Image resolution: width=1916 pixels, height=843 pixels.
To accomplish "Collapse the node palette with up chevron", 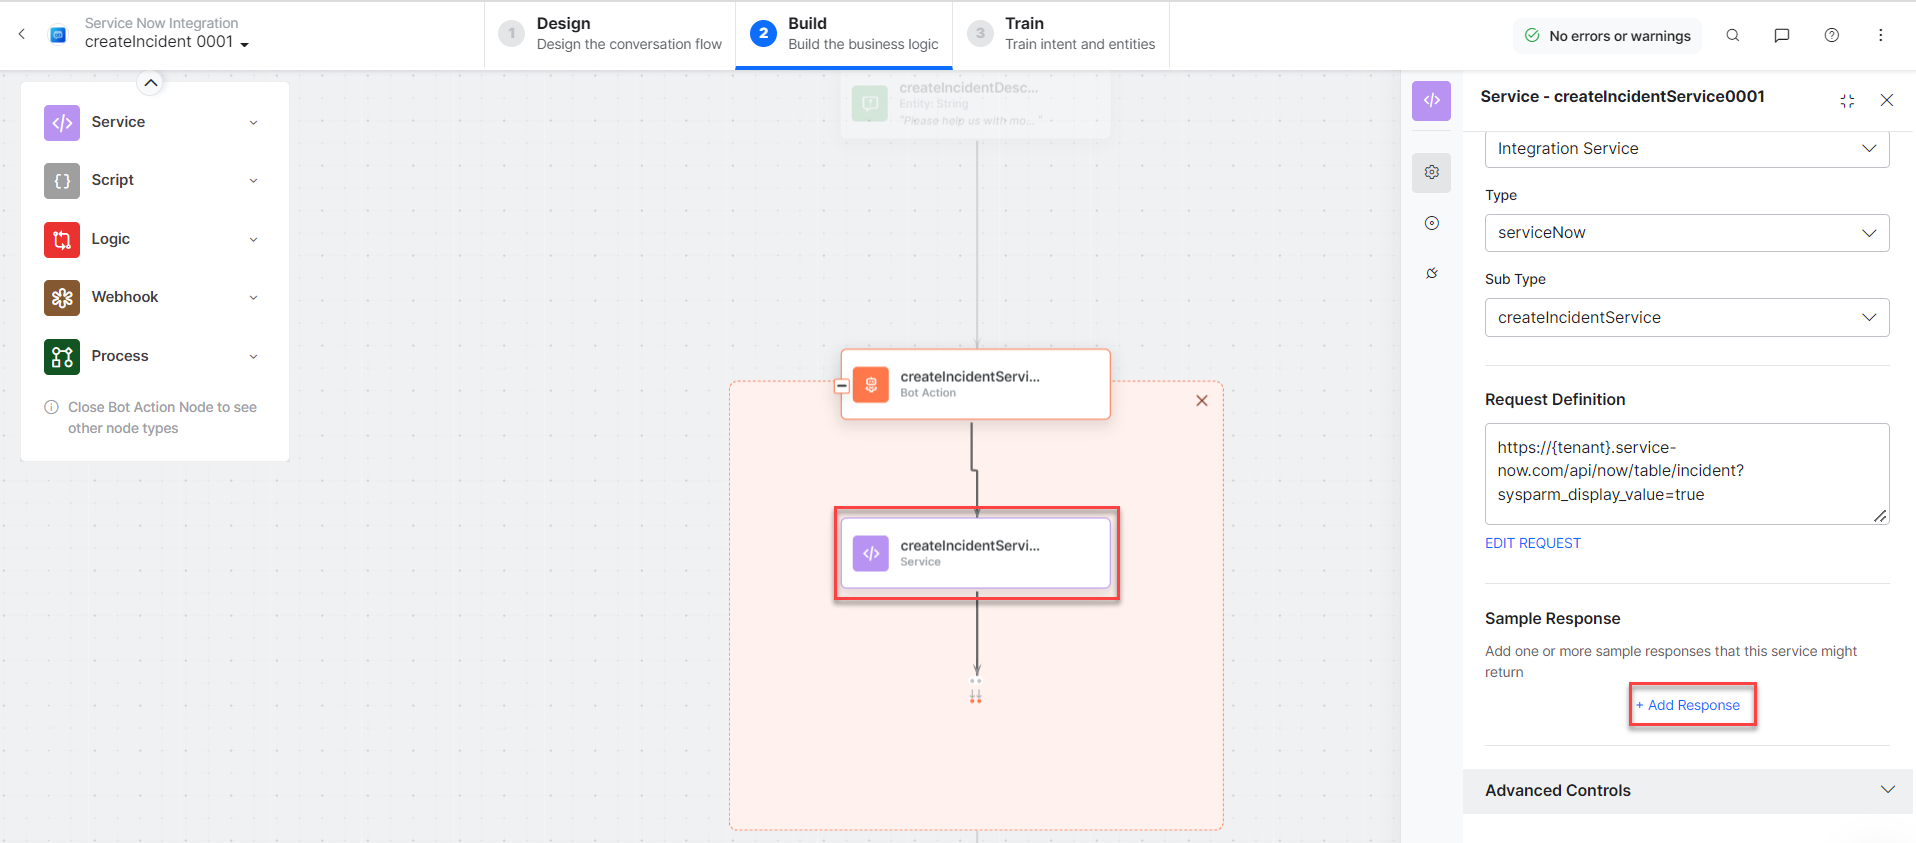I will tap(150, 83).
